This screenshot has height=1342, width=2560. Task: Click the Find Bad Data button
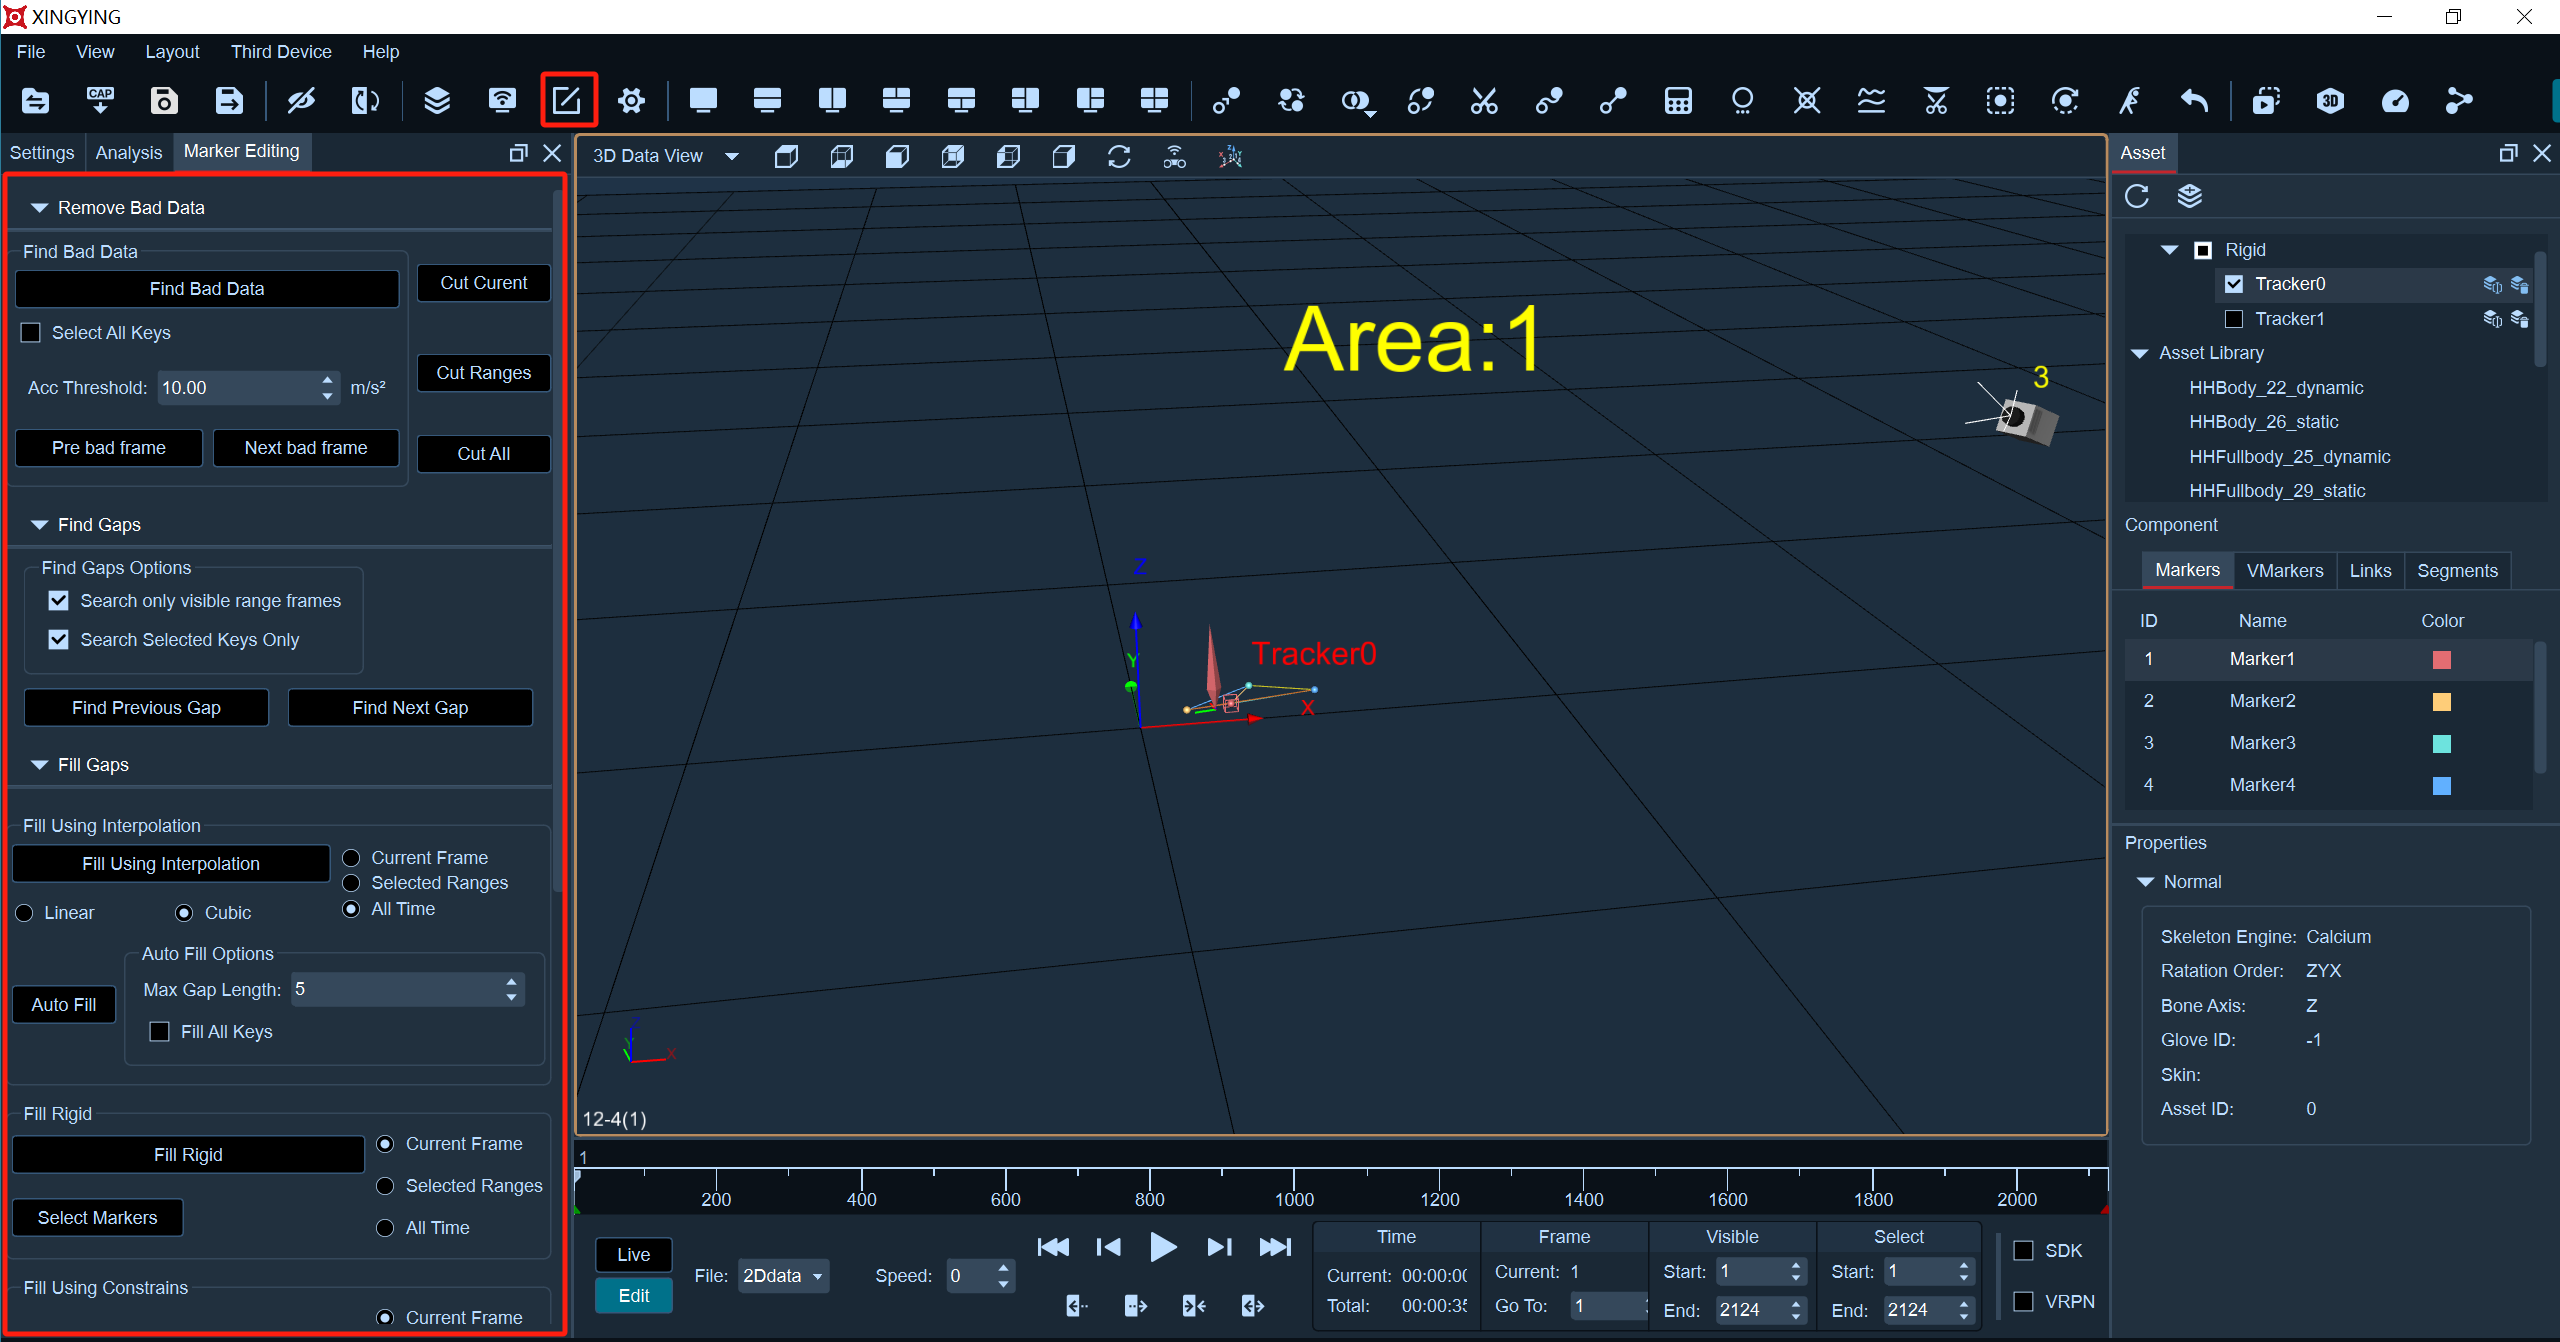207,289
